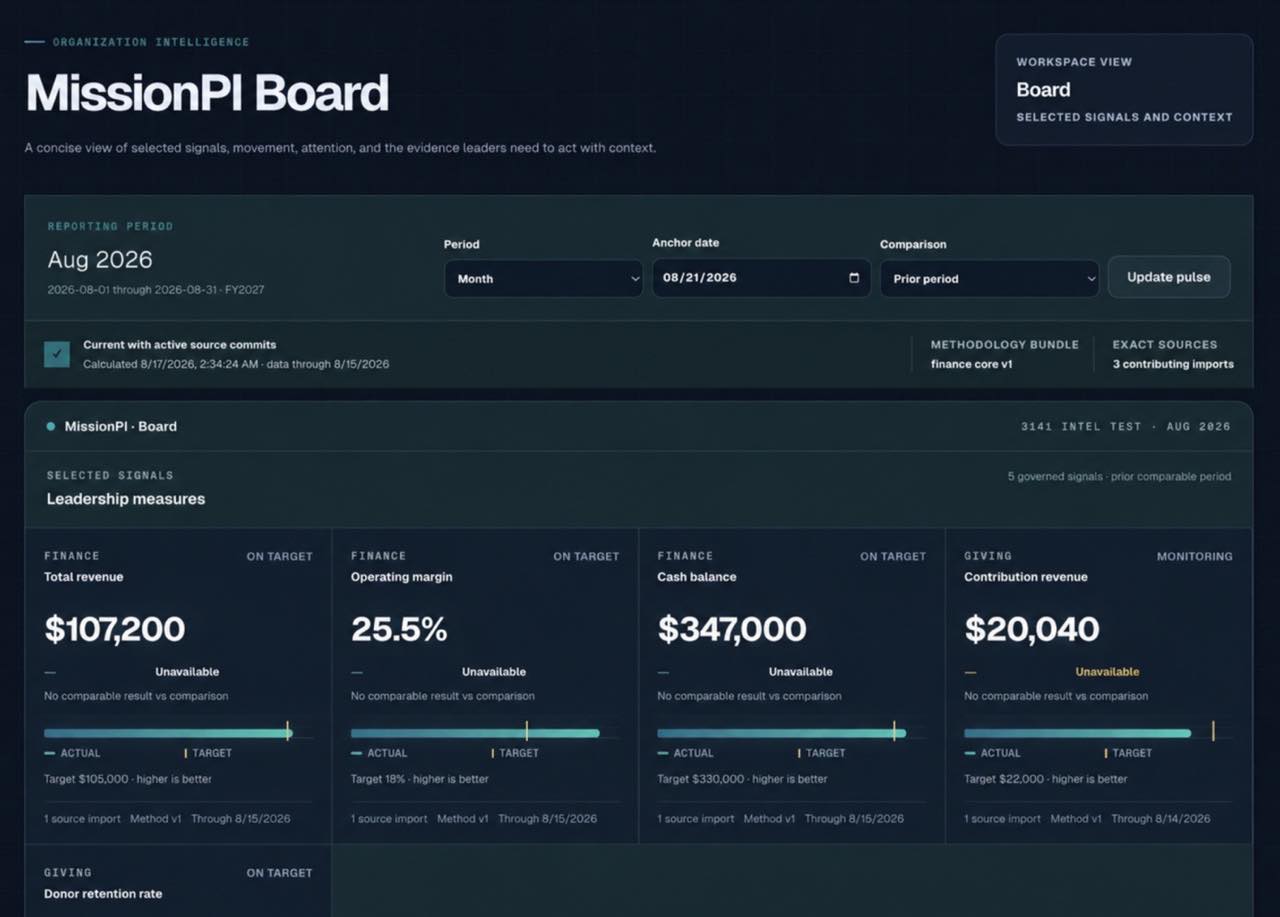Image resolution: width=1280 pixels, height=917 pixels.
Task: Click the MONITORING status on Contribution revenue
Action: [1195, 556]
